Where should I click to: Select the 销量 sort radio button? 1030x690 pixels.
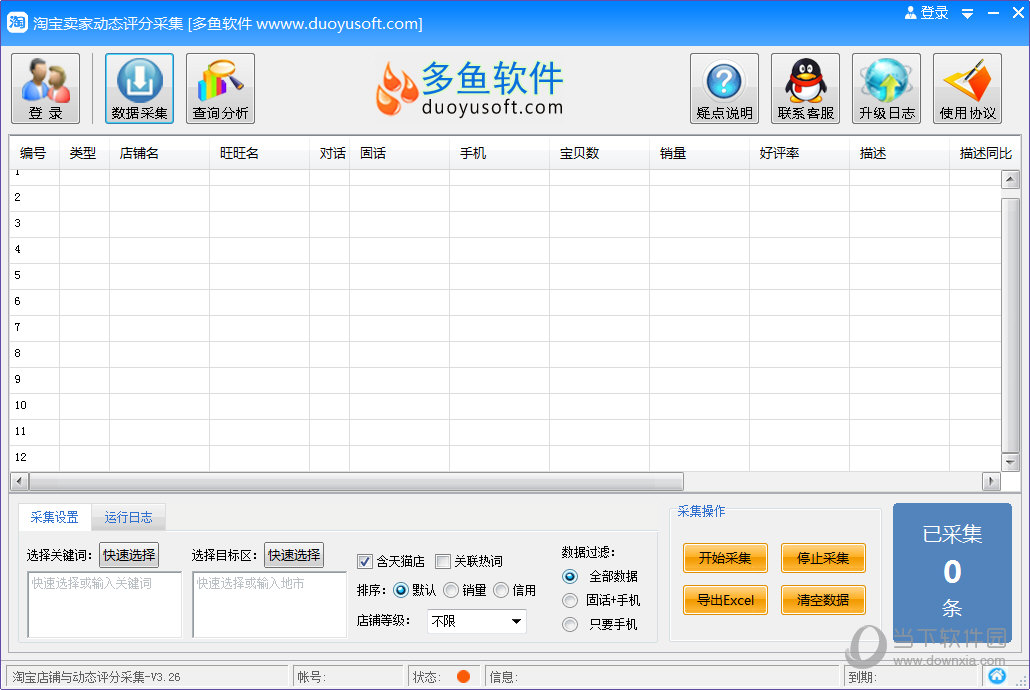tap(451, 590)
